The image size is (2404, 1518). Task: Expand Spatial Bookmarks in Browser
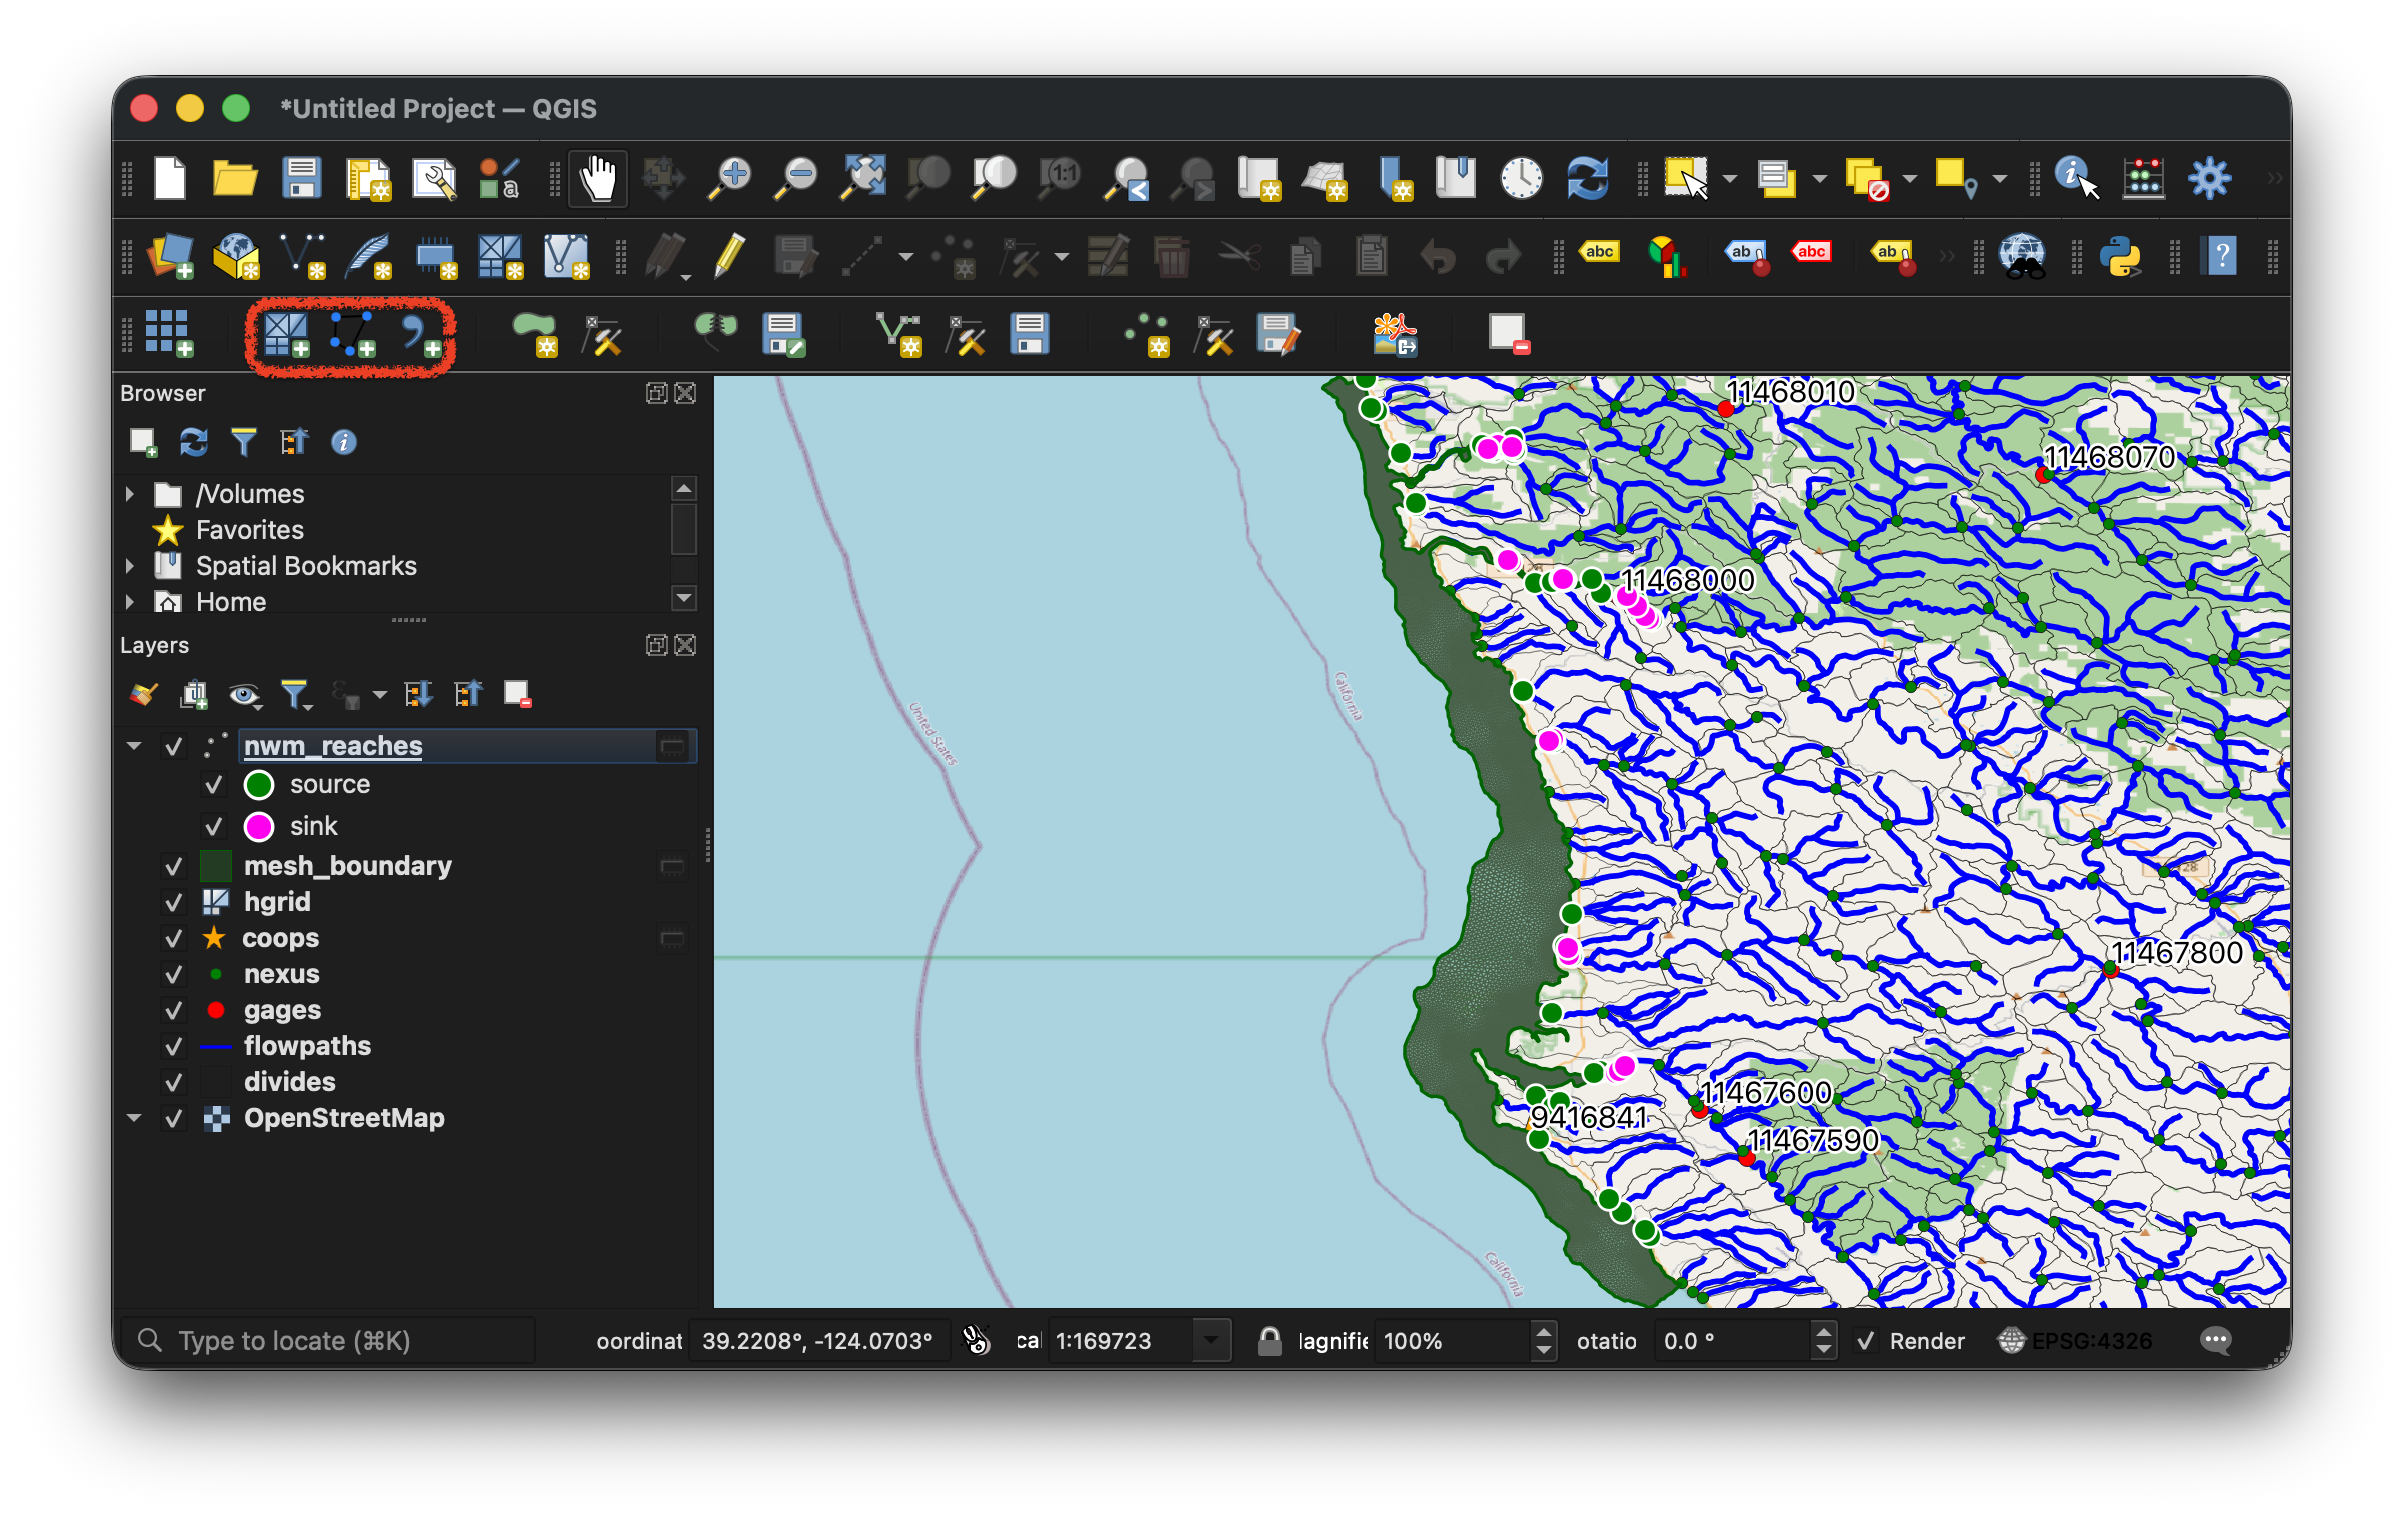130,566
